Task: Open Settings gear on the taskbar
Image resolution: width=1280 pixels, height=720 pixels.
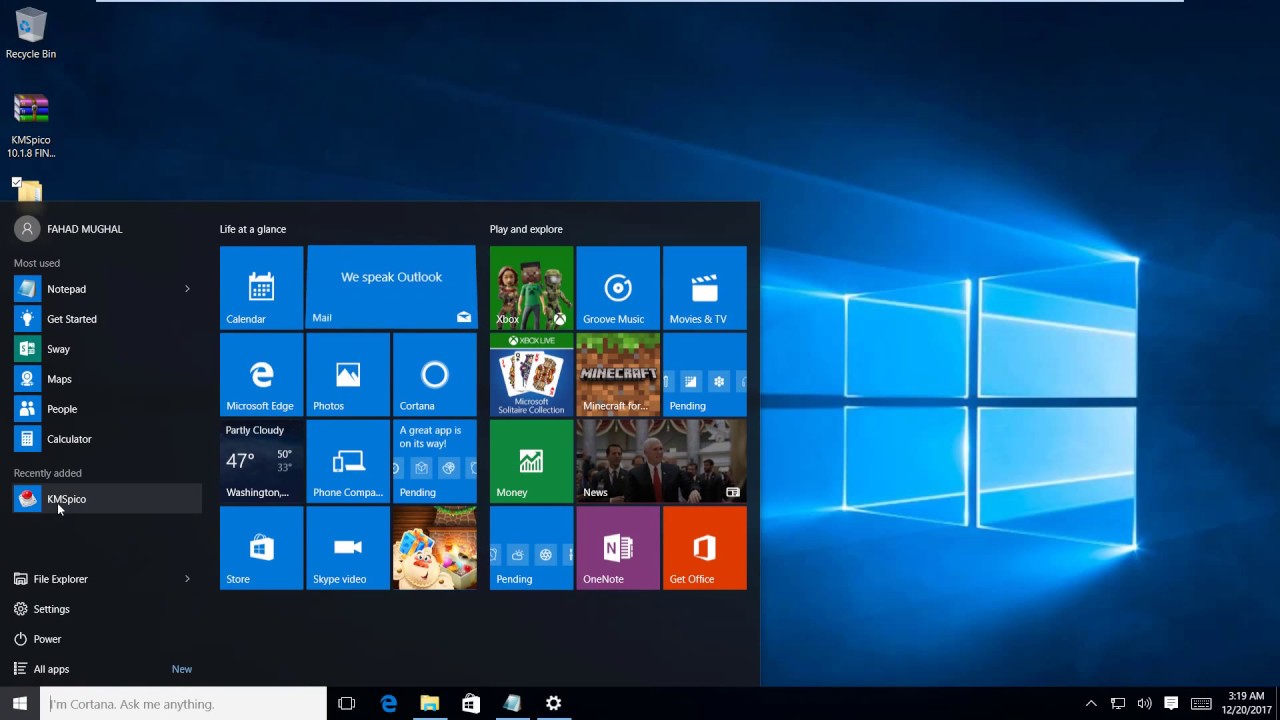Action: [553, 704]
